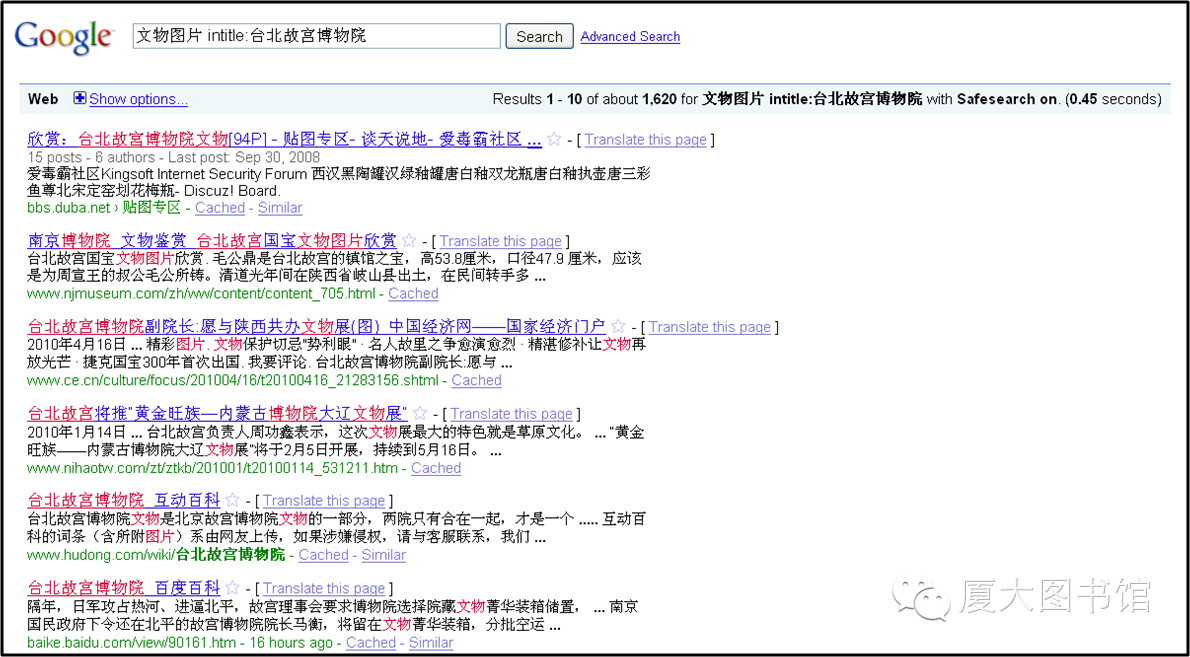Translate the 黄金旺族 result page
This screenshot has width=1190, height=657.
pos(512,413)
